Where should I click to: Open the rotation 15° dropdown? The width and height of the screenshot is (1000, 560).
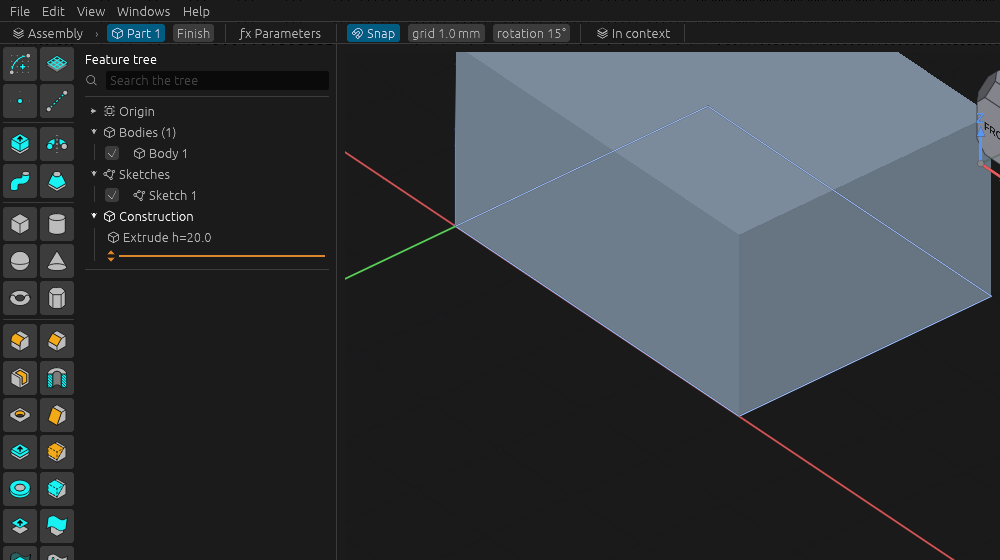pyautogui.click(x=531, y=33)
